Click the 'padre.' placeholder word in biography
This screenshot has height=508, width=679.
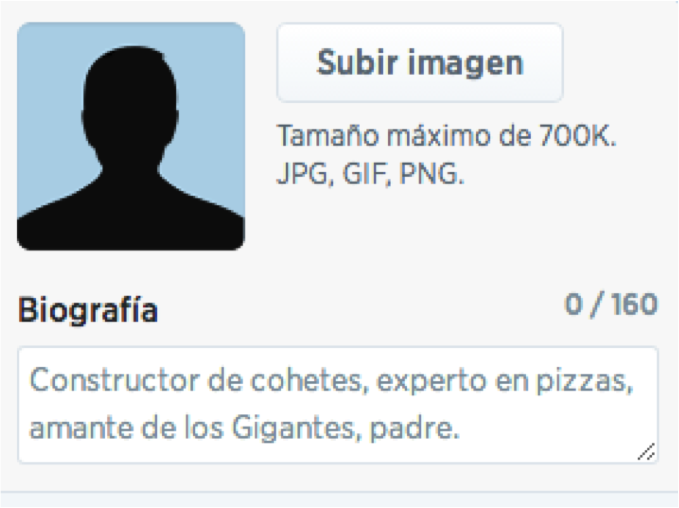tap(414, 429)
